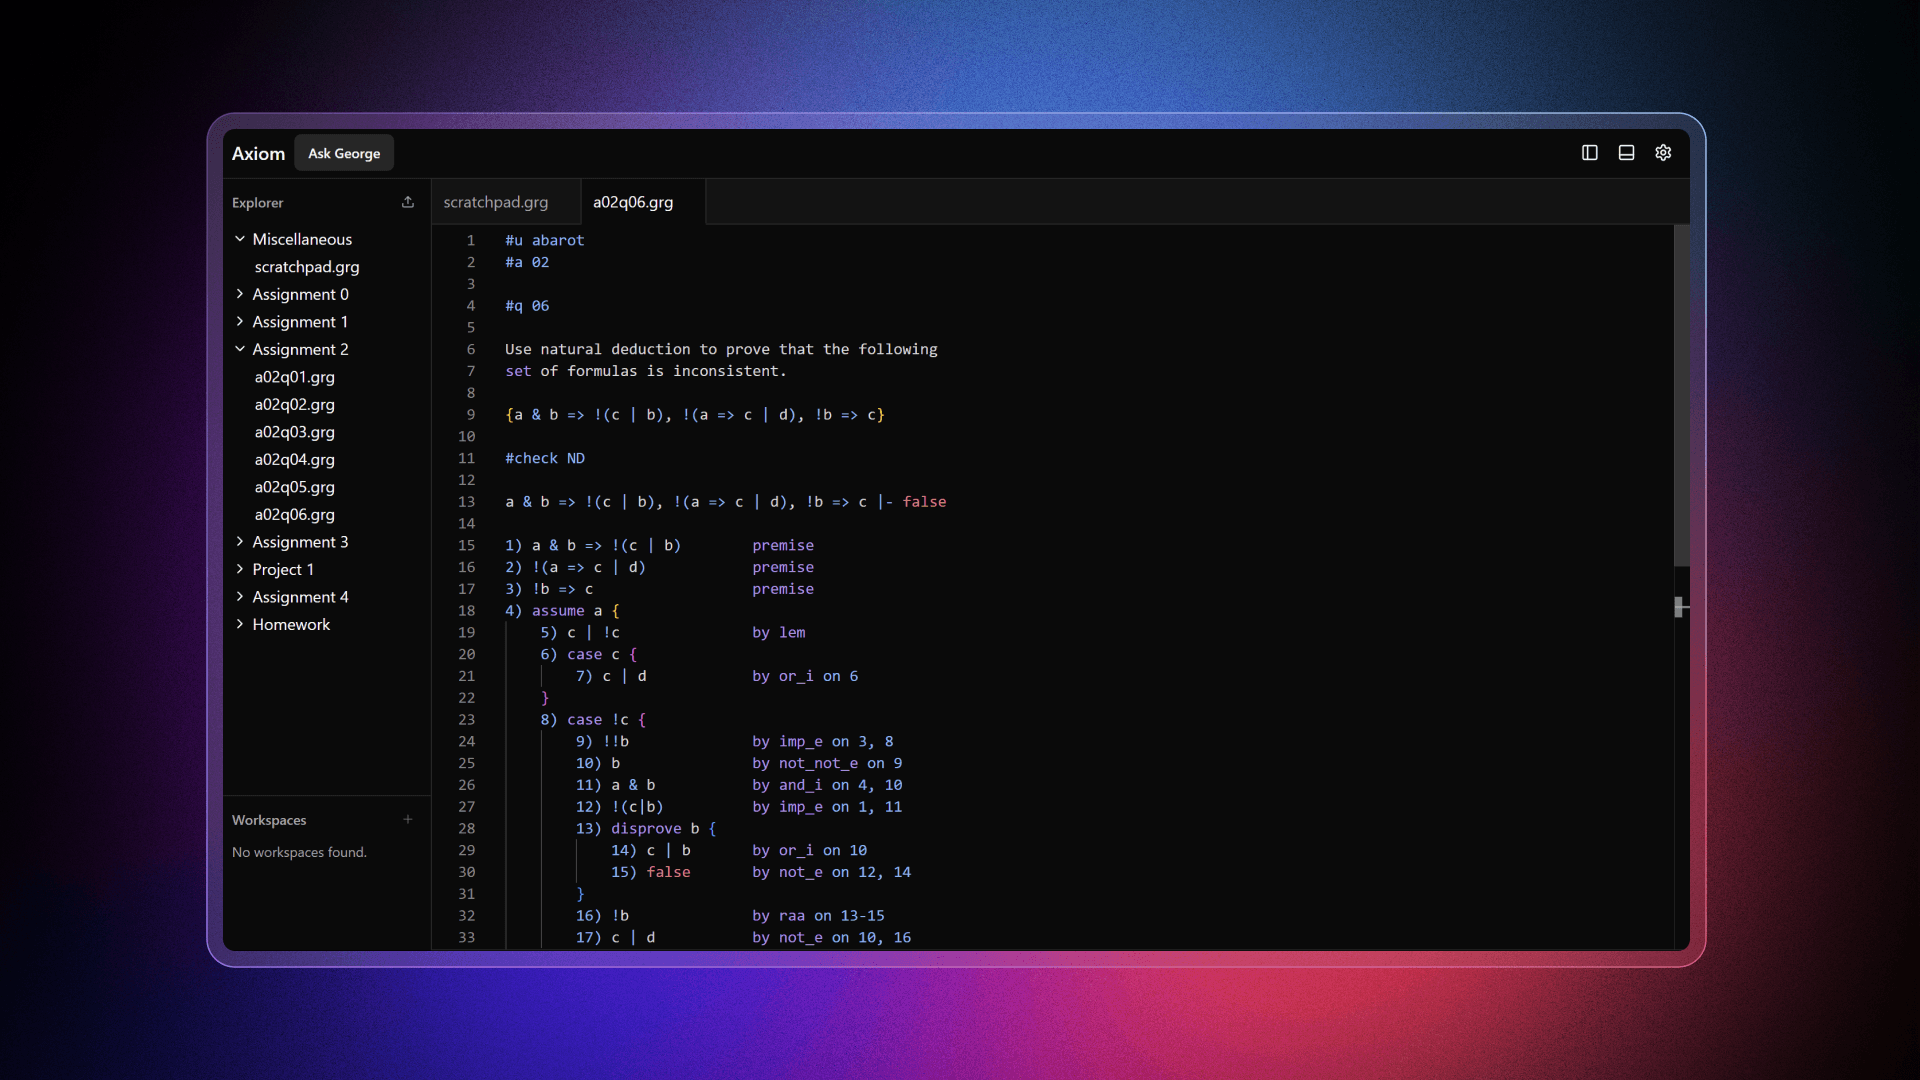Expand the Assignment 0 folder
1920x1080 pixels.
tap(300, 294)
